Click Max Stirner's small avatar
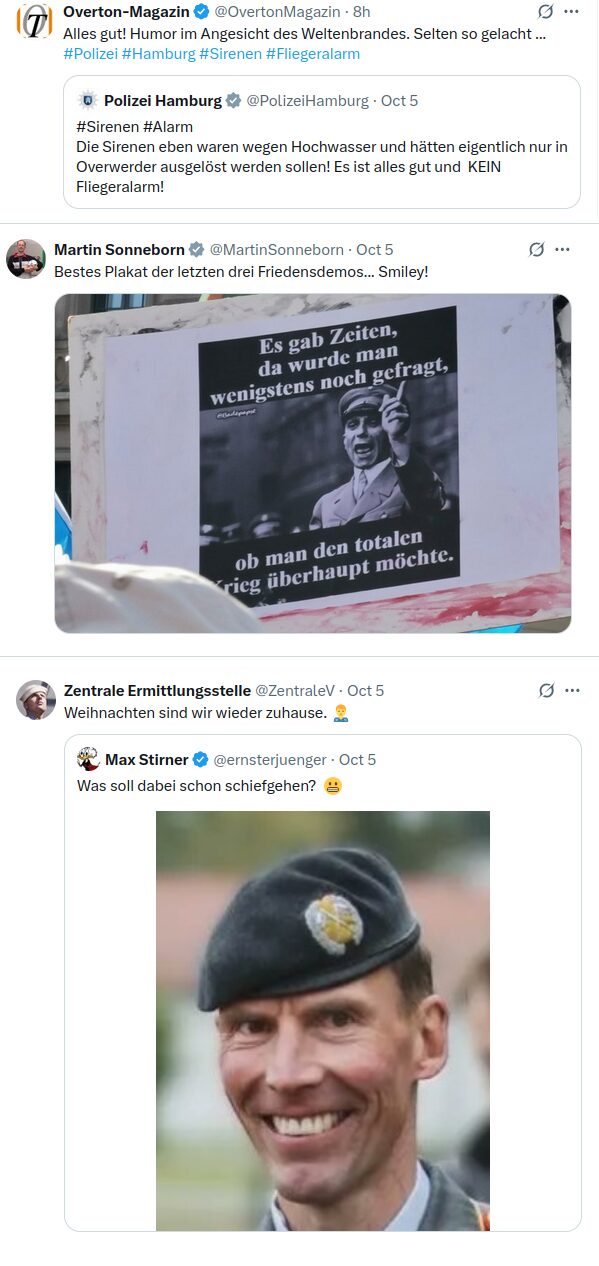 tap(88, 759)
